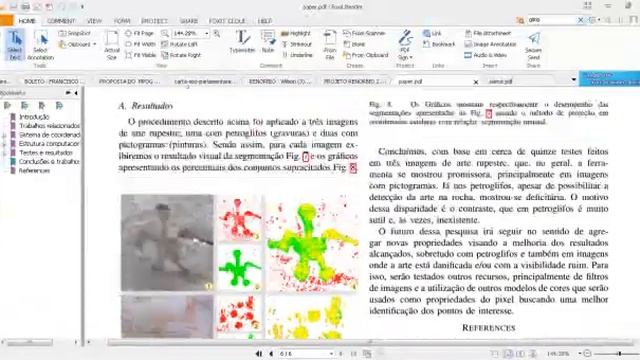Click inside the search text field
The image size is (640, 360).
click(x=551, y=20)
